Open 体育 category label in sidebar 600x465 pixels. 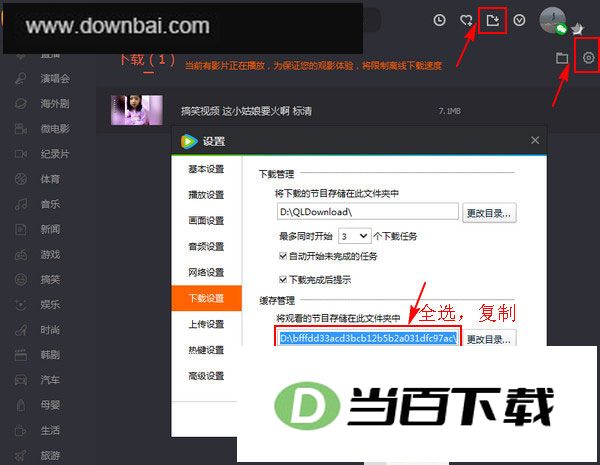pyautogui.click(x=51, y=179)
